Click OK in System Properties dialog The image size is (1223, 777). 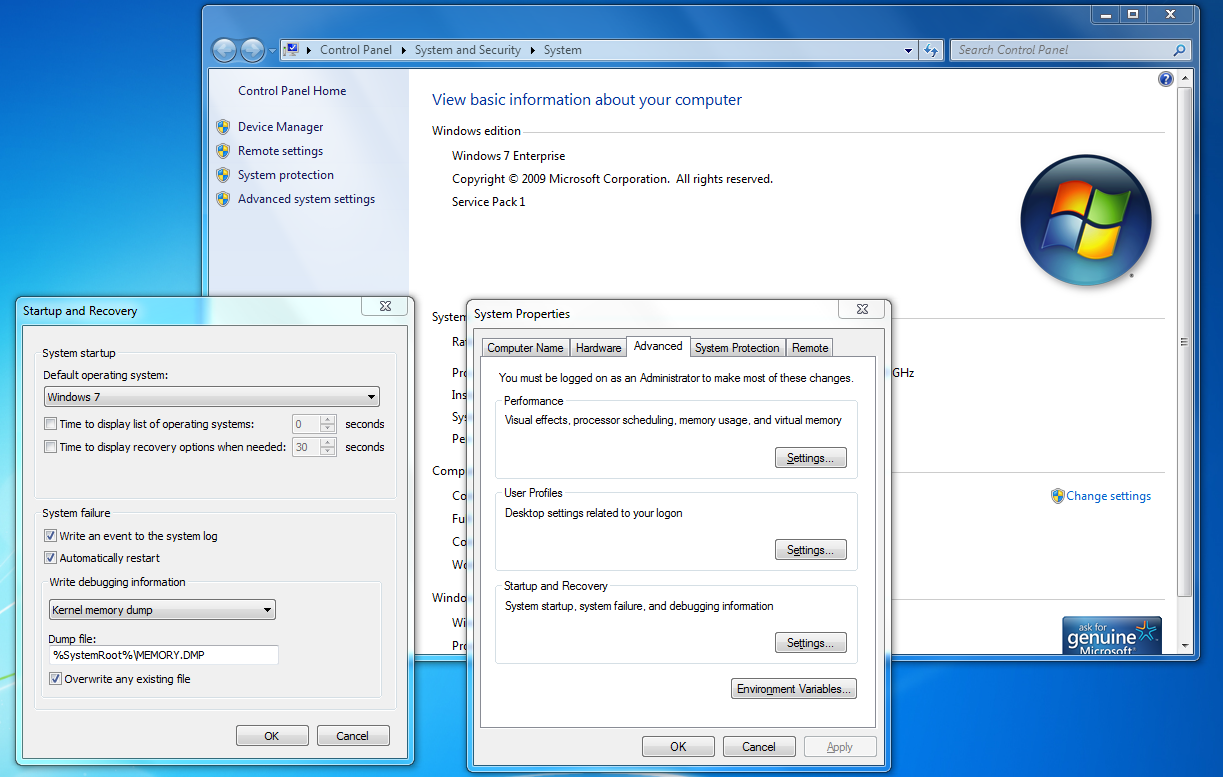(x=678, y=747)
